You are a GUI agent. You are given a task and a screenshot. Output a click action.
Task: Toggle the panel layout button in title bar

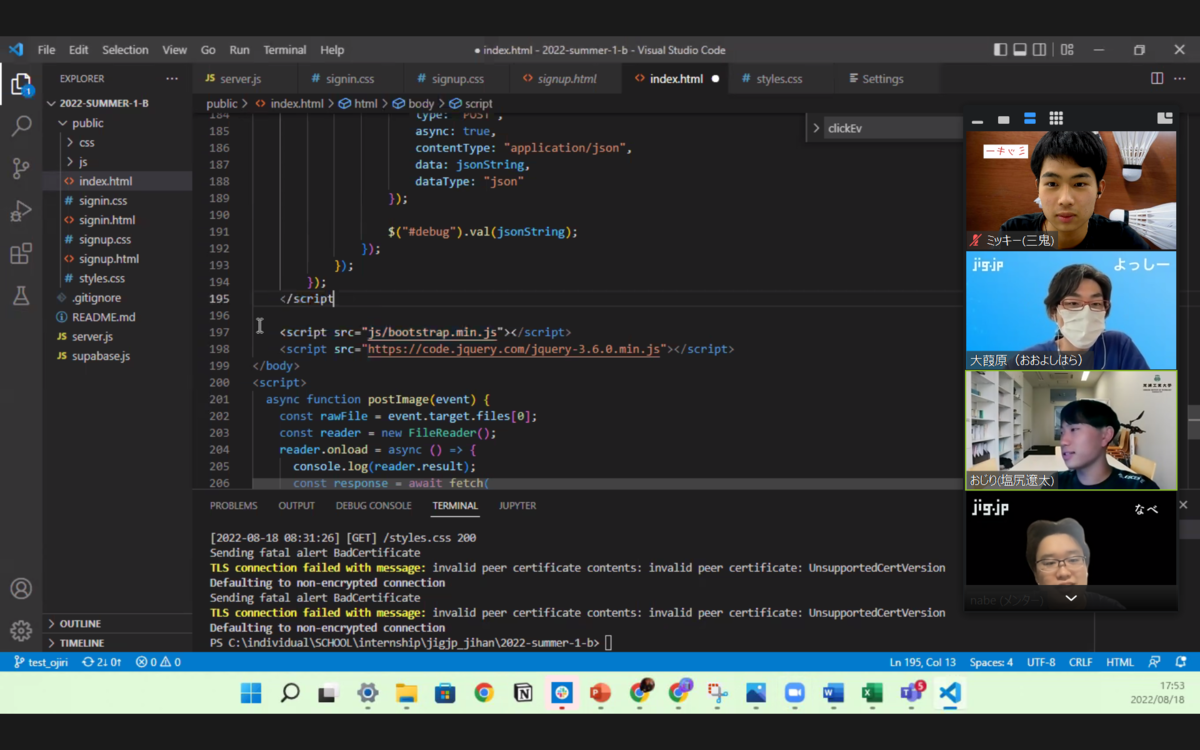[x=1020, y=50]
